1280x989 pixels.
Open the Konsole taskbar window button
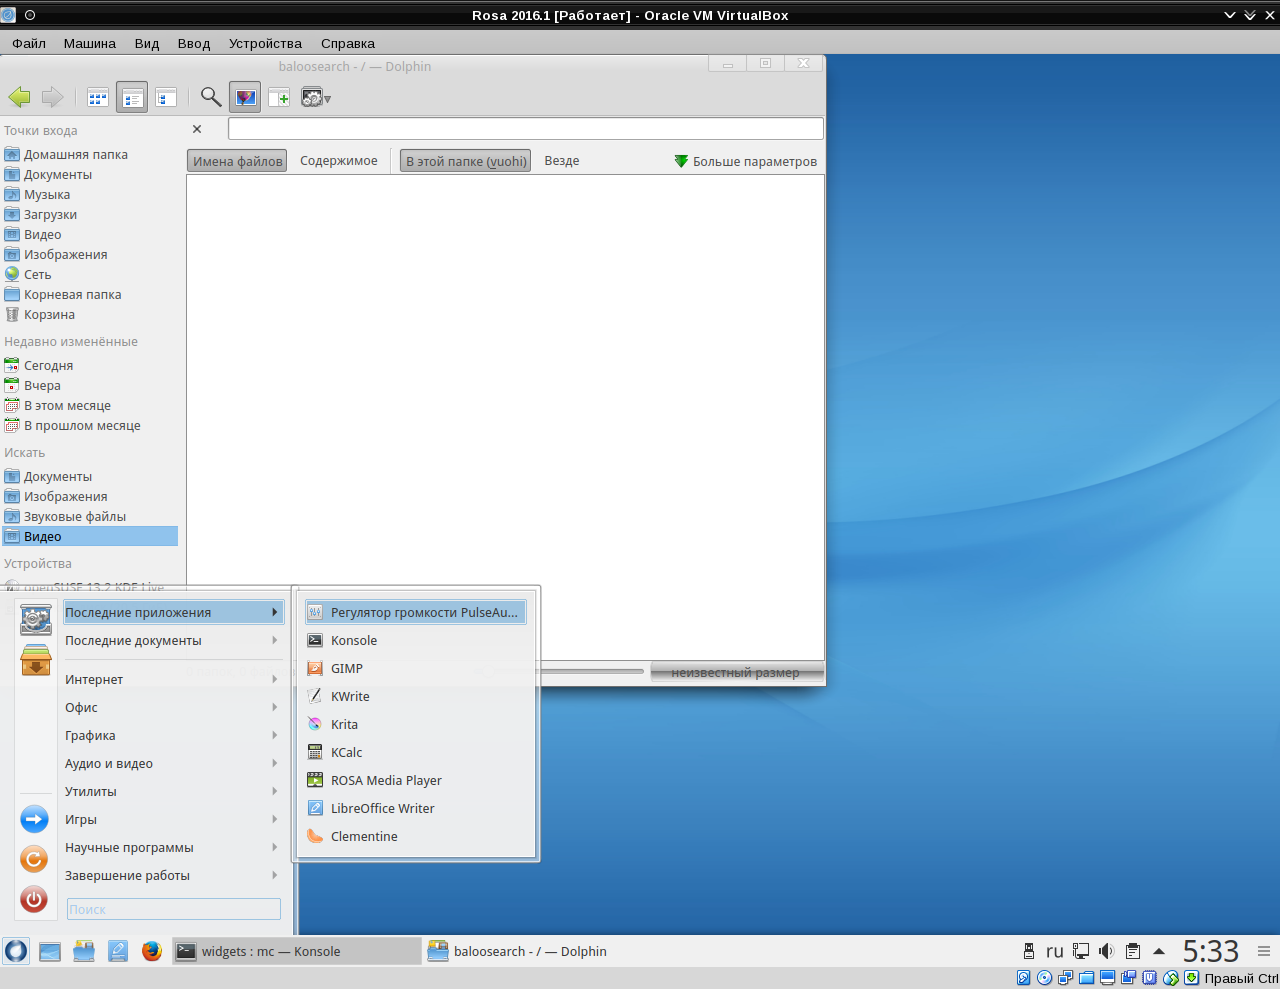(x=297, y=951)
